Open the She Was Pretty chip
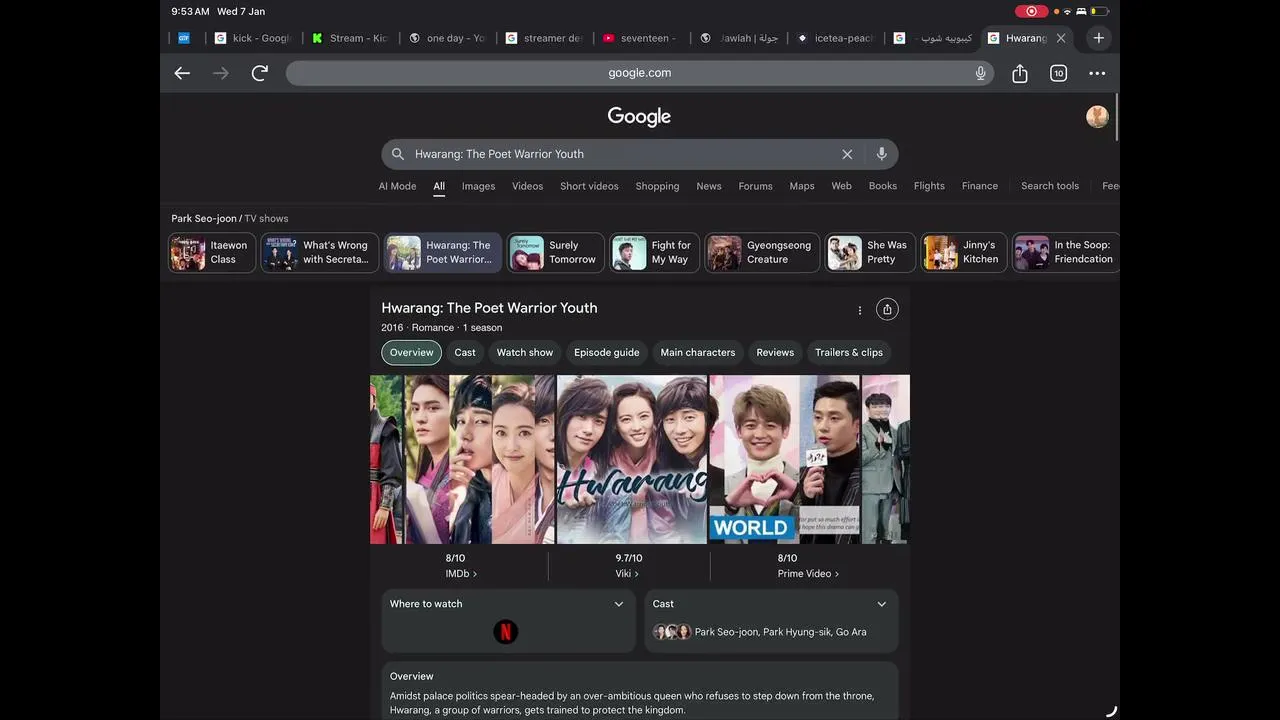1280x720 pixels. (x=870, y=253)
